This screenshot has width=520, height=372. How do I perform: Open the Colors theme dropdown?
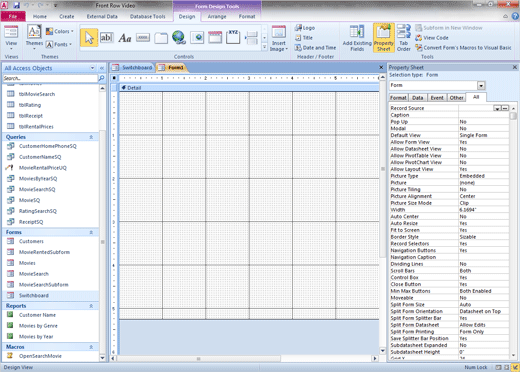(60, 31)
